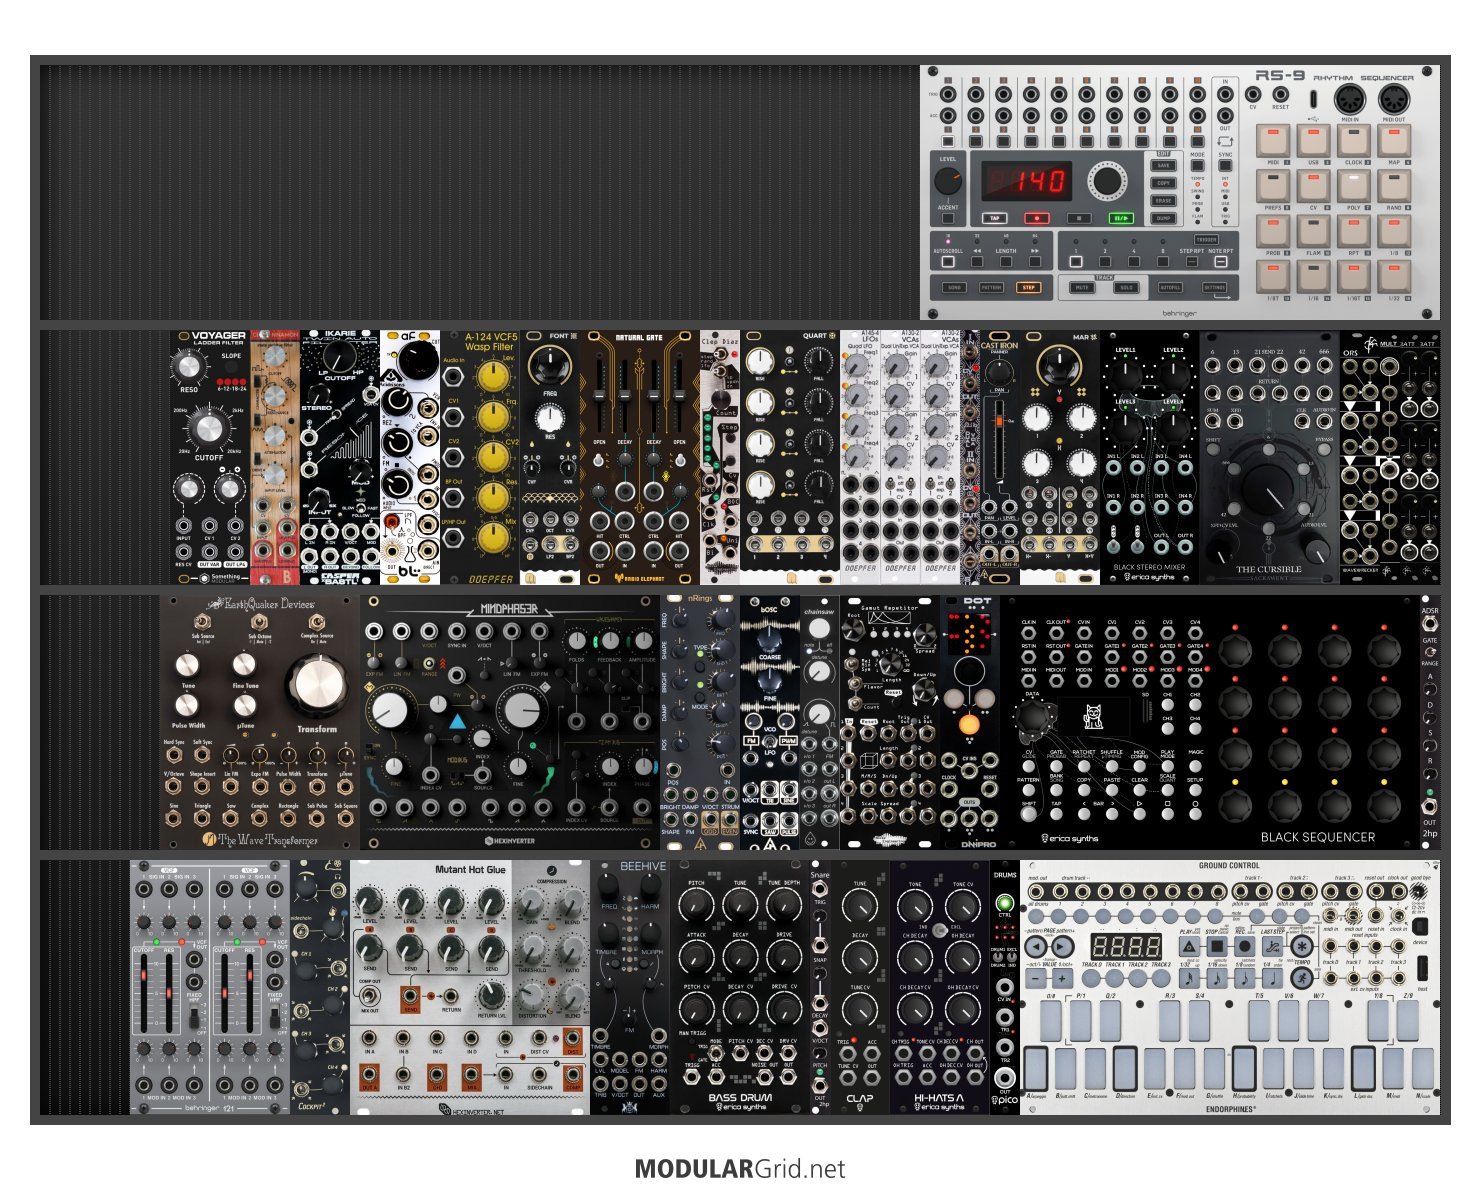
Task: Click Voyager Ladder Filter RESO knob
Action: (189, 367)
